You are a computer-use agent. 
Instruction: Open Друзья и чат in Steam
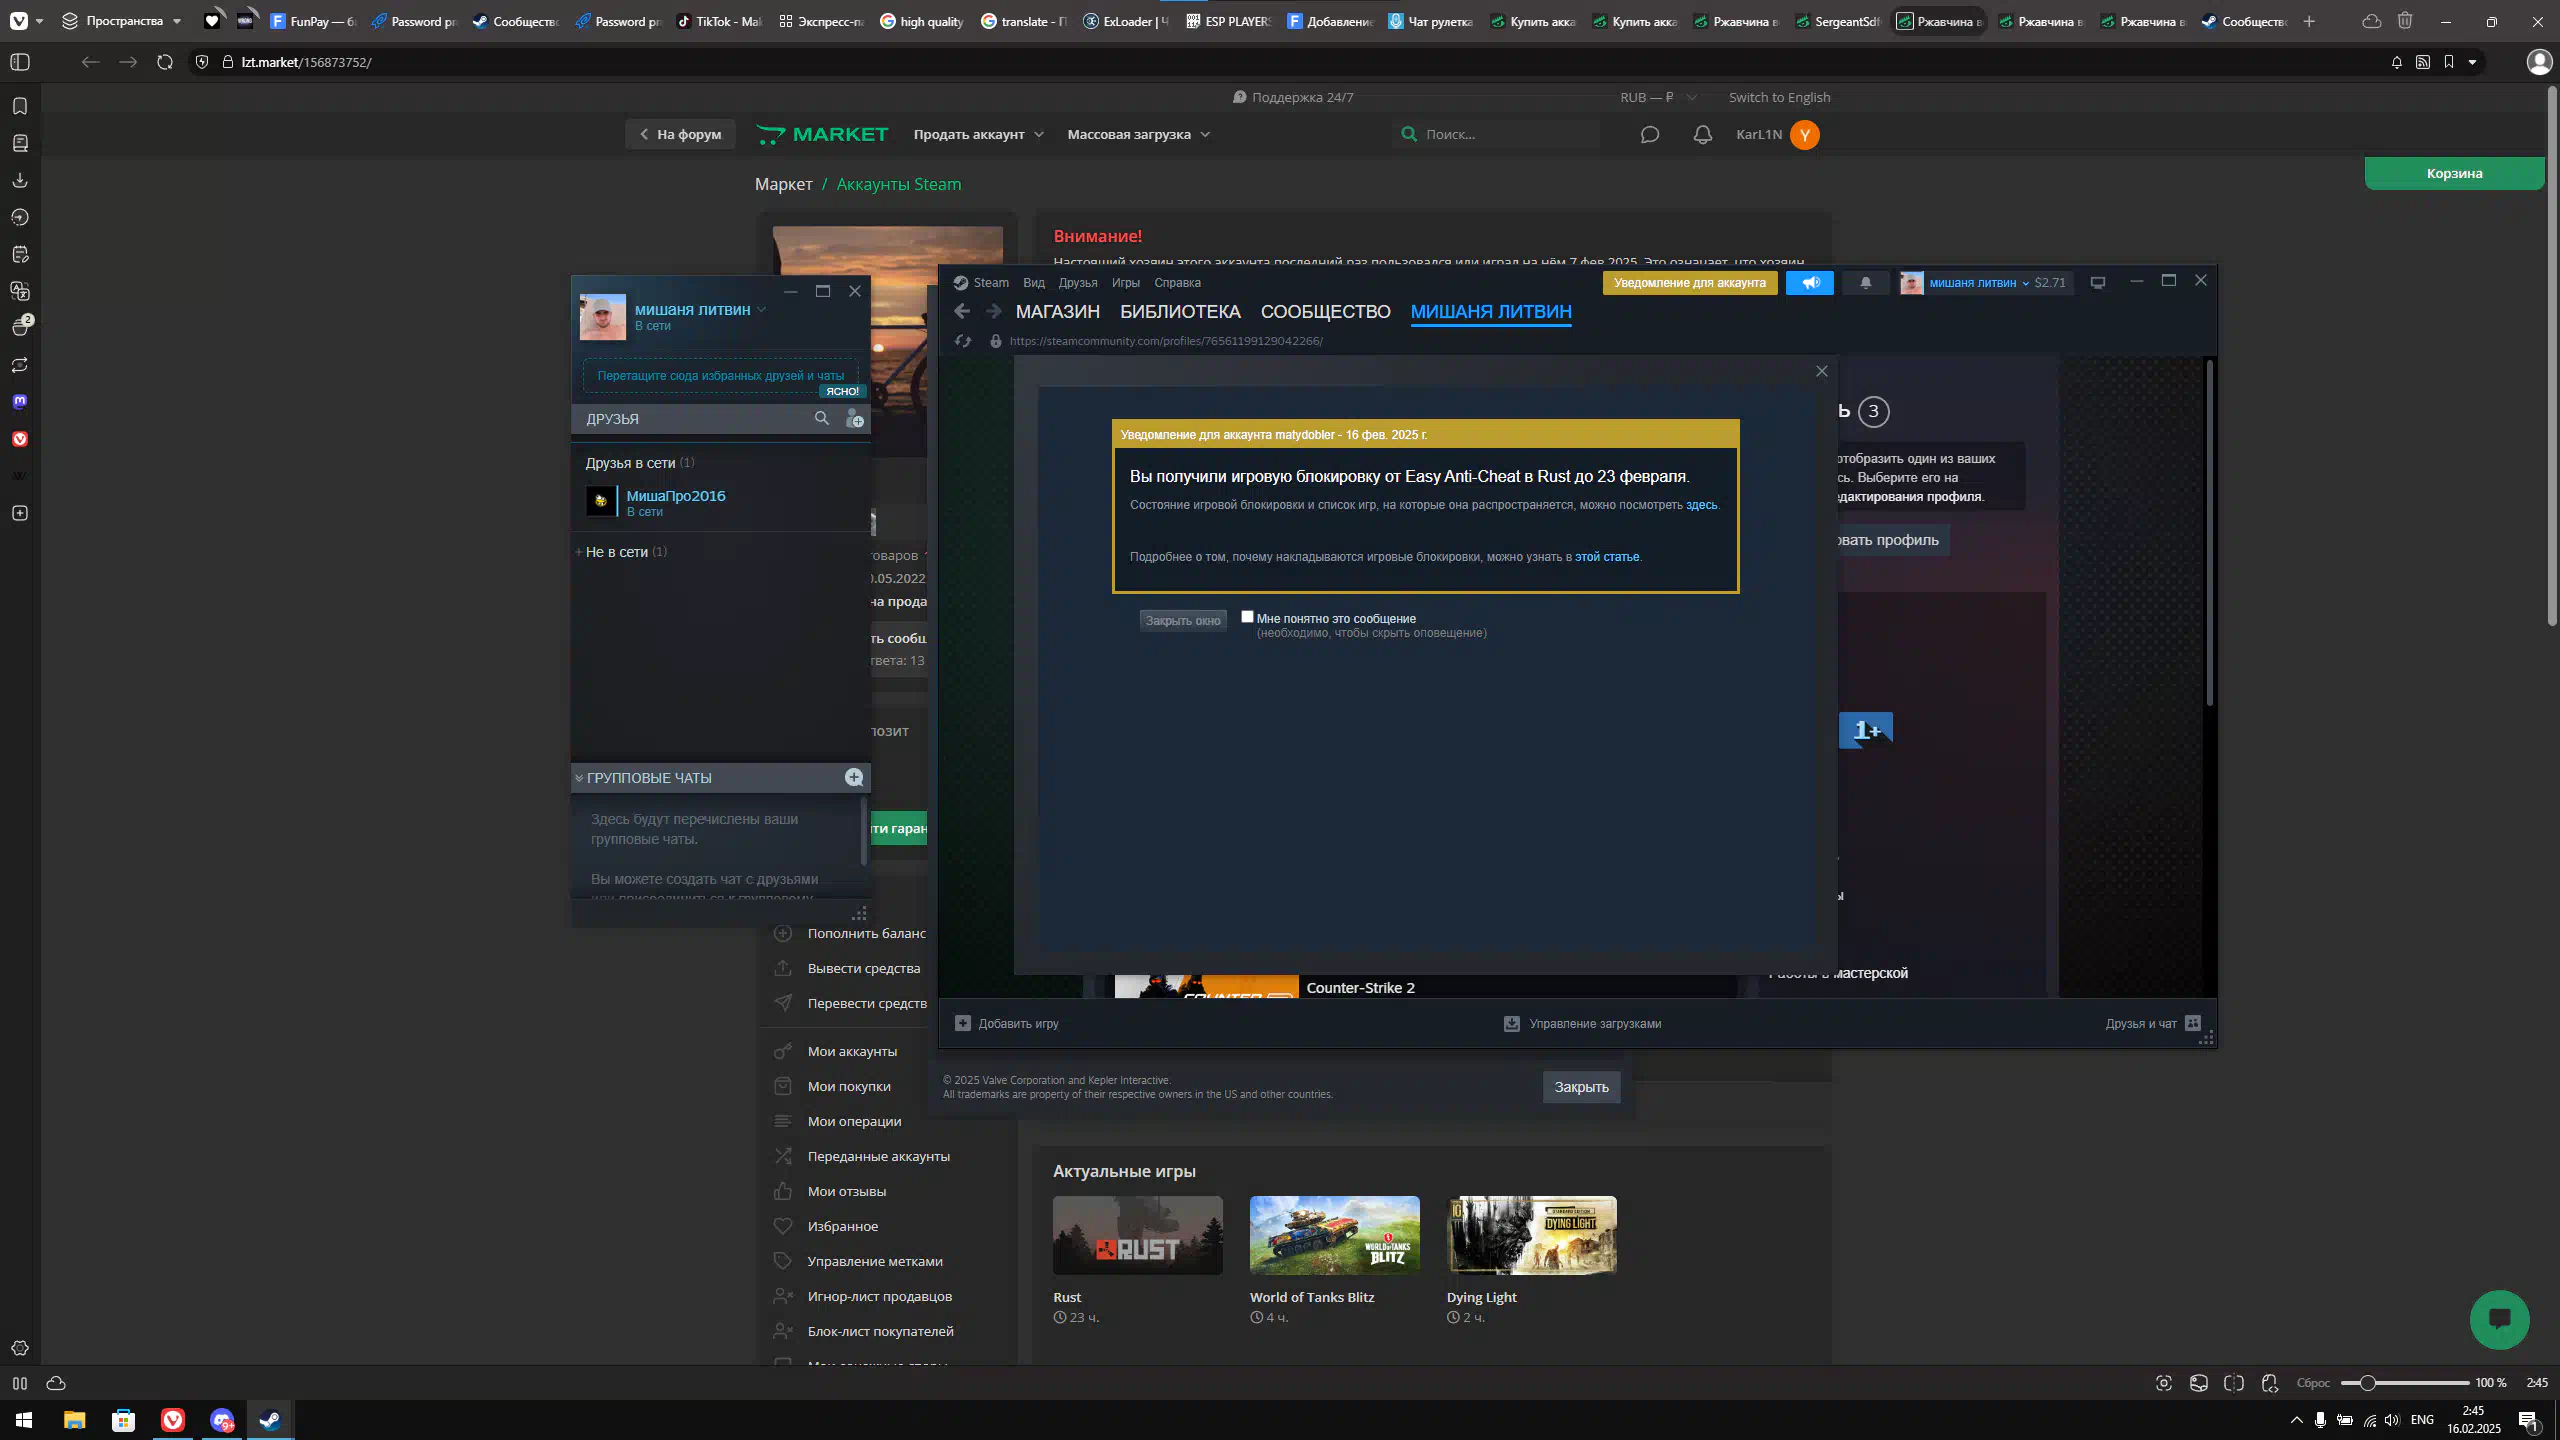coord(2153,1023)
